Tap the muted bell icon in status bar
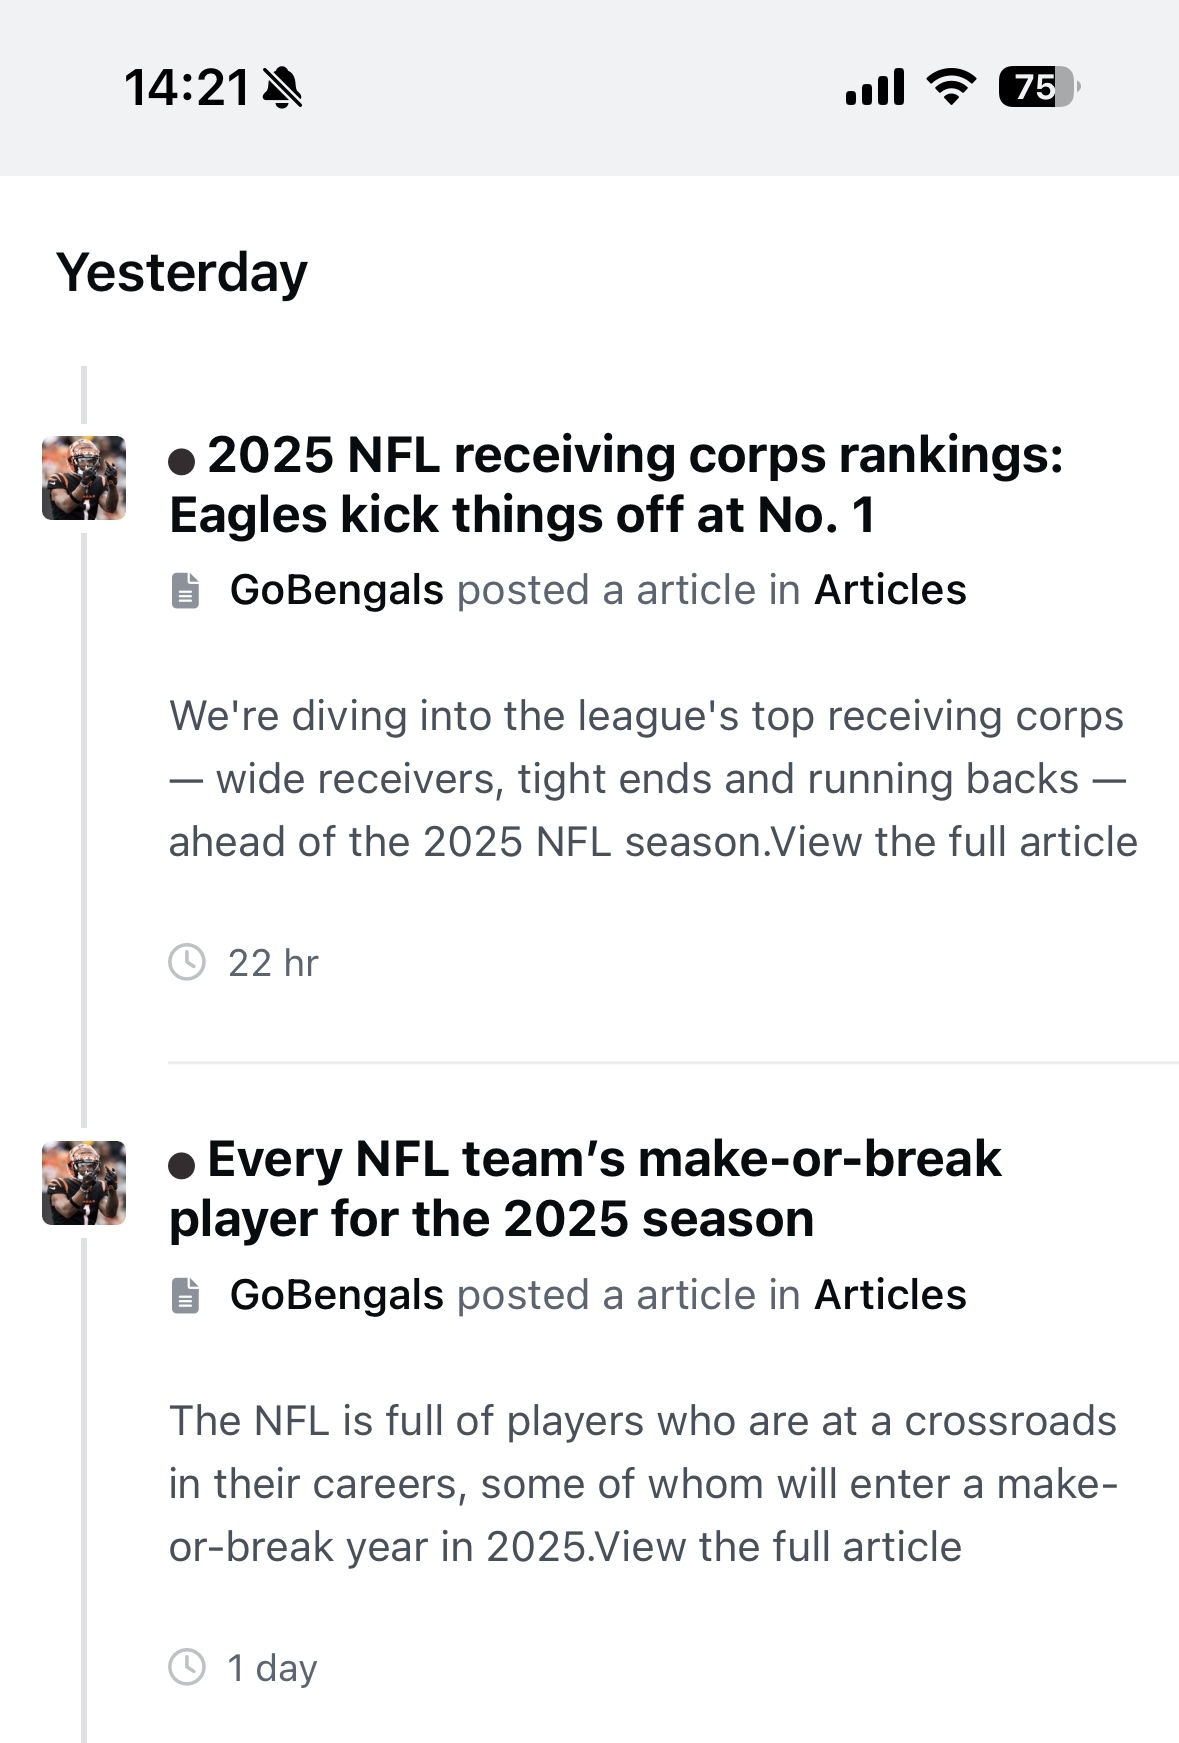 click(282, 88)
